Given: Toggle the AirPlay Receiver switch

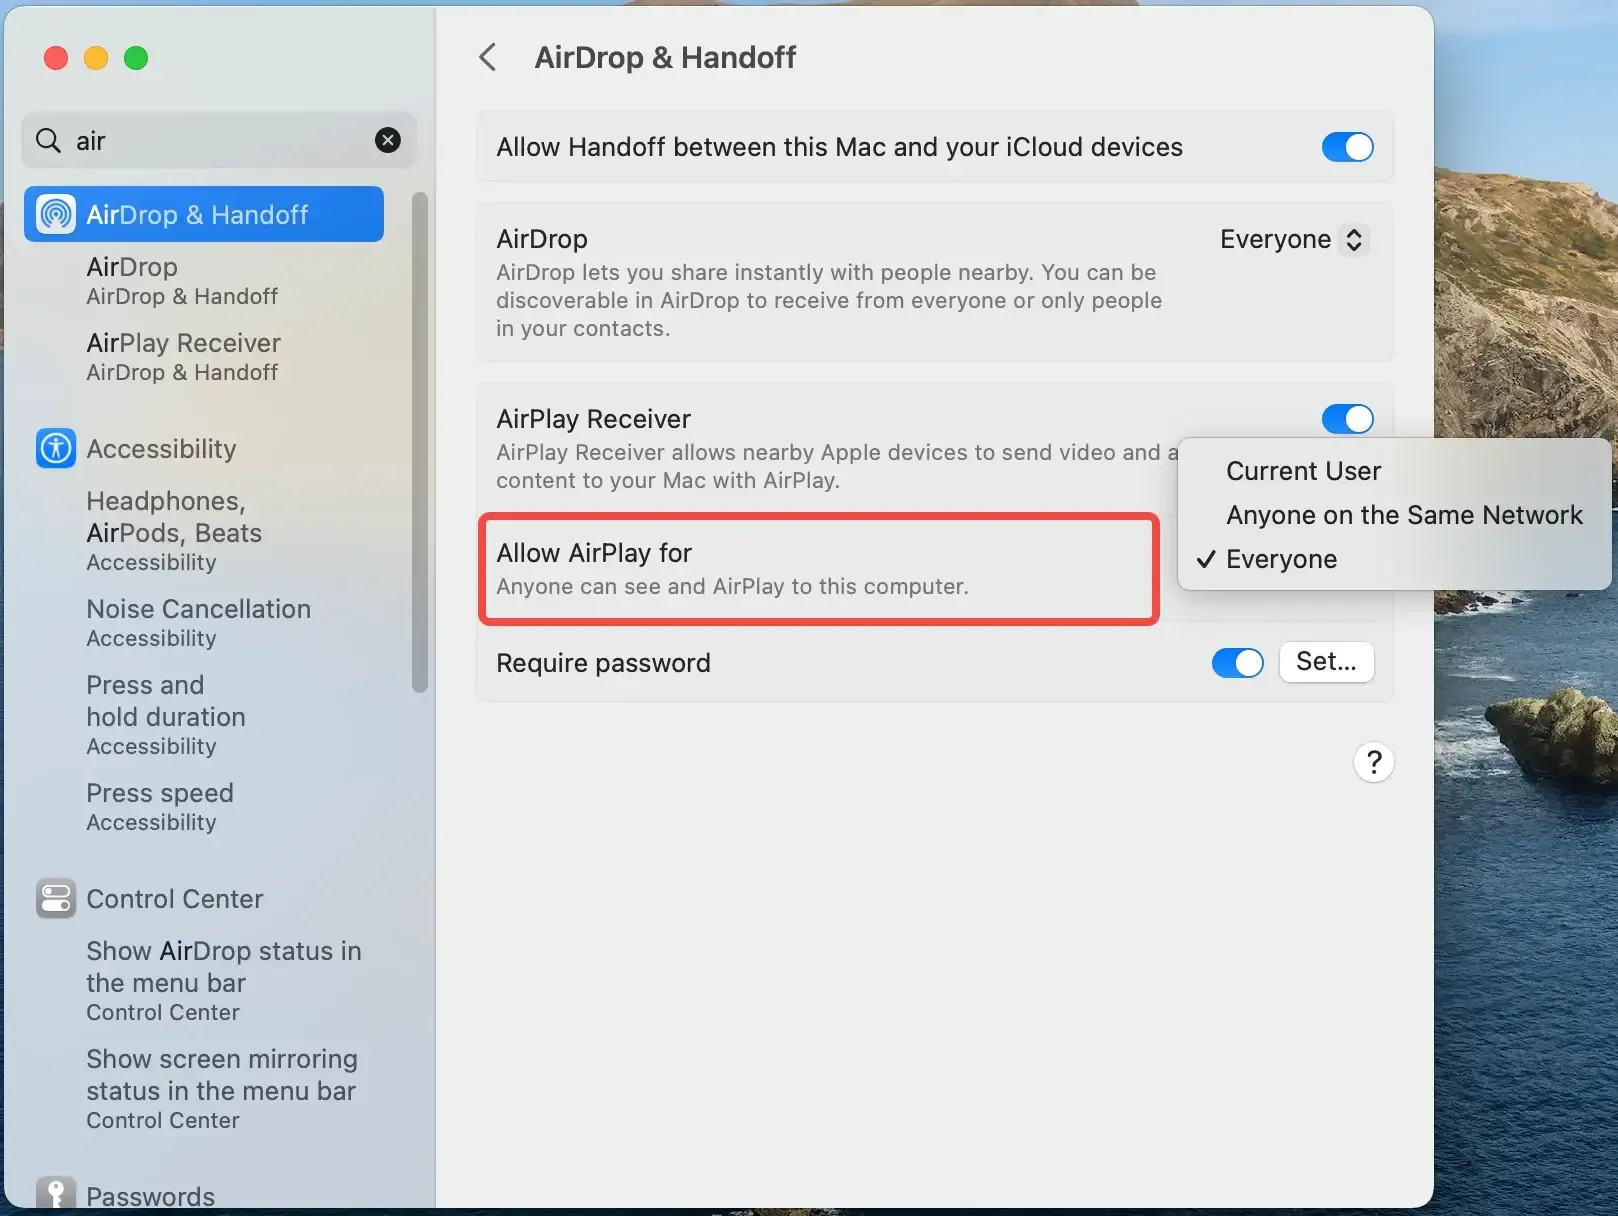Looking at the screenshot, I should 1347,419.
